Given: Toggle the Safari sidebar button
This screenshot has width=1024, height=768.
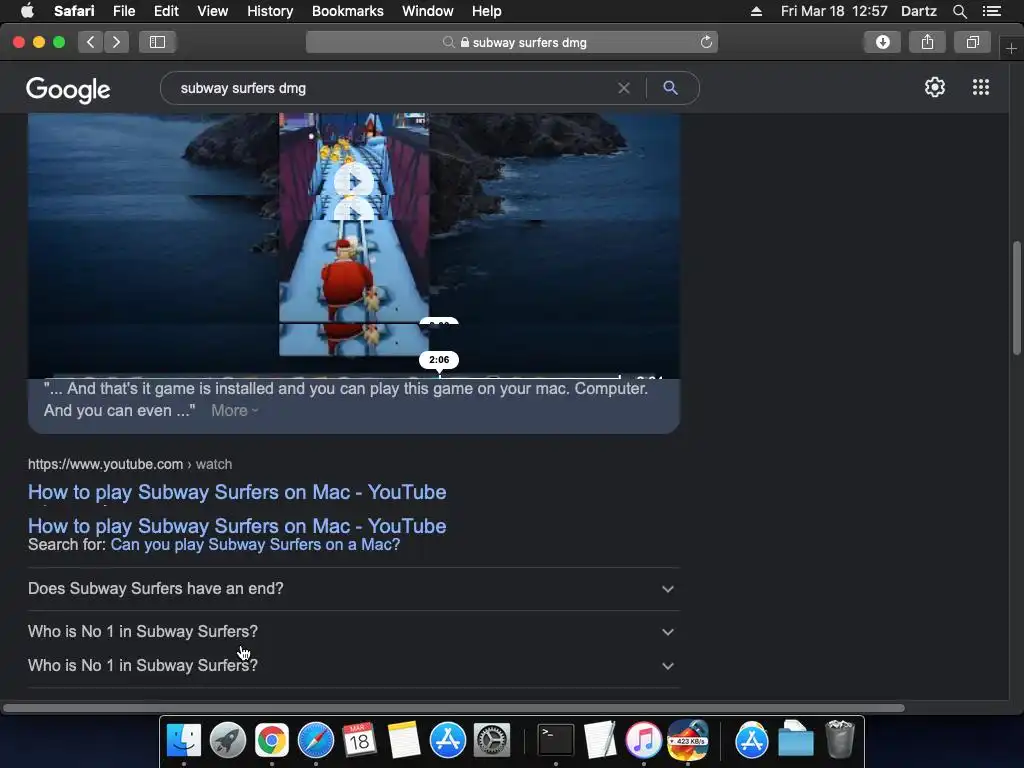Looking at the screenshot, I should [x=157, y=42].
